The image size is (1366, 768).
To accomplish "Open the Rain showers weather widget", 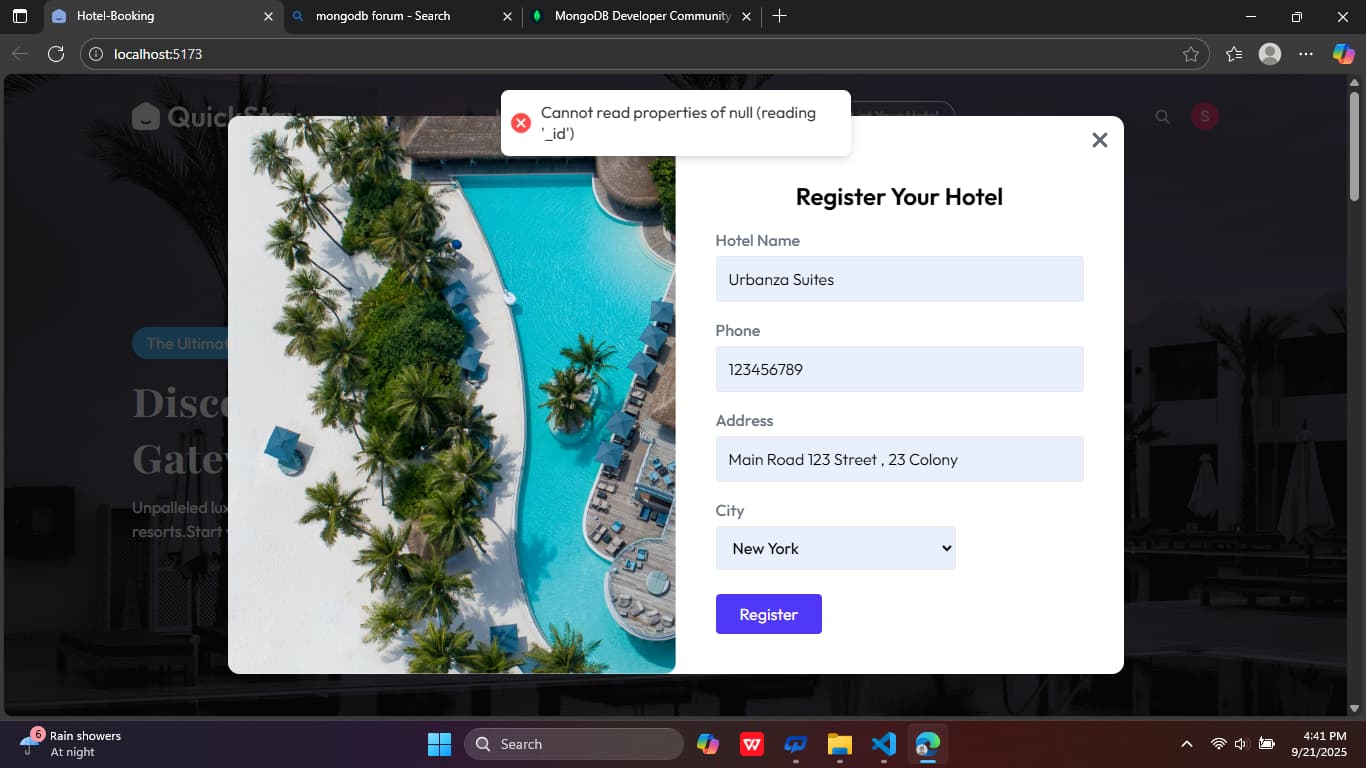I will point(70,744).
